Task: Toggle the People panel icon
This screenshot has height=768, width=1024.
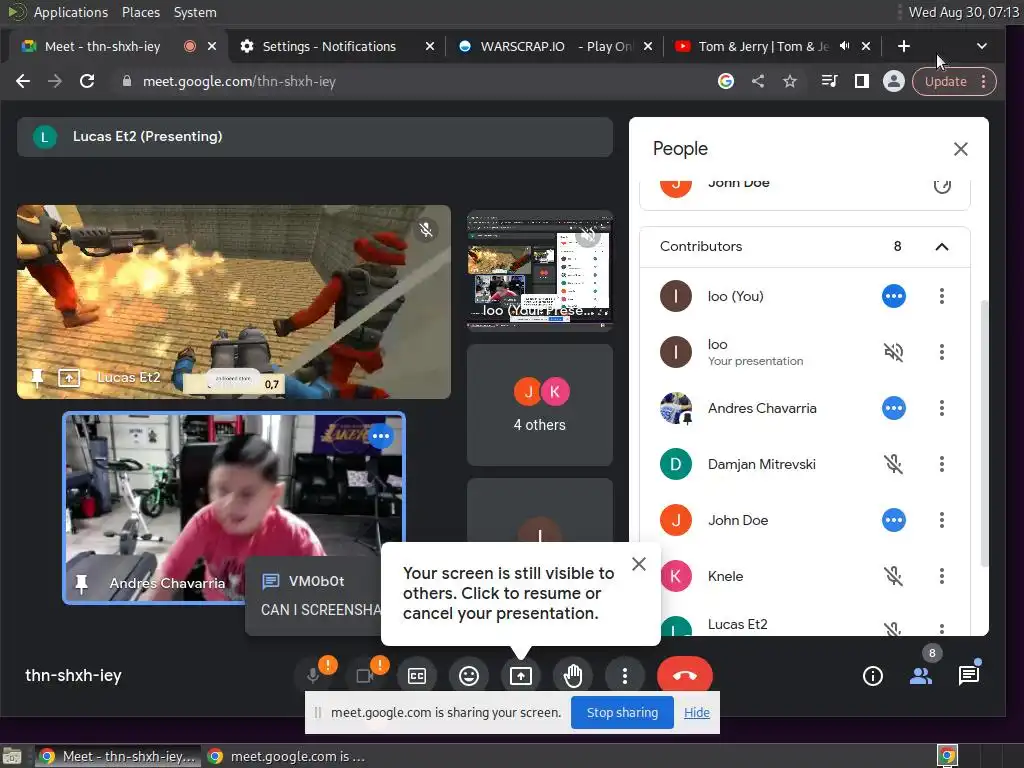Action: (921, 676)
